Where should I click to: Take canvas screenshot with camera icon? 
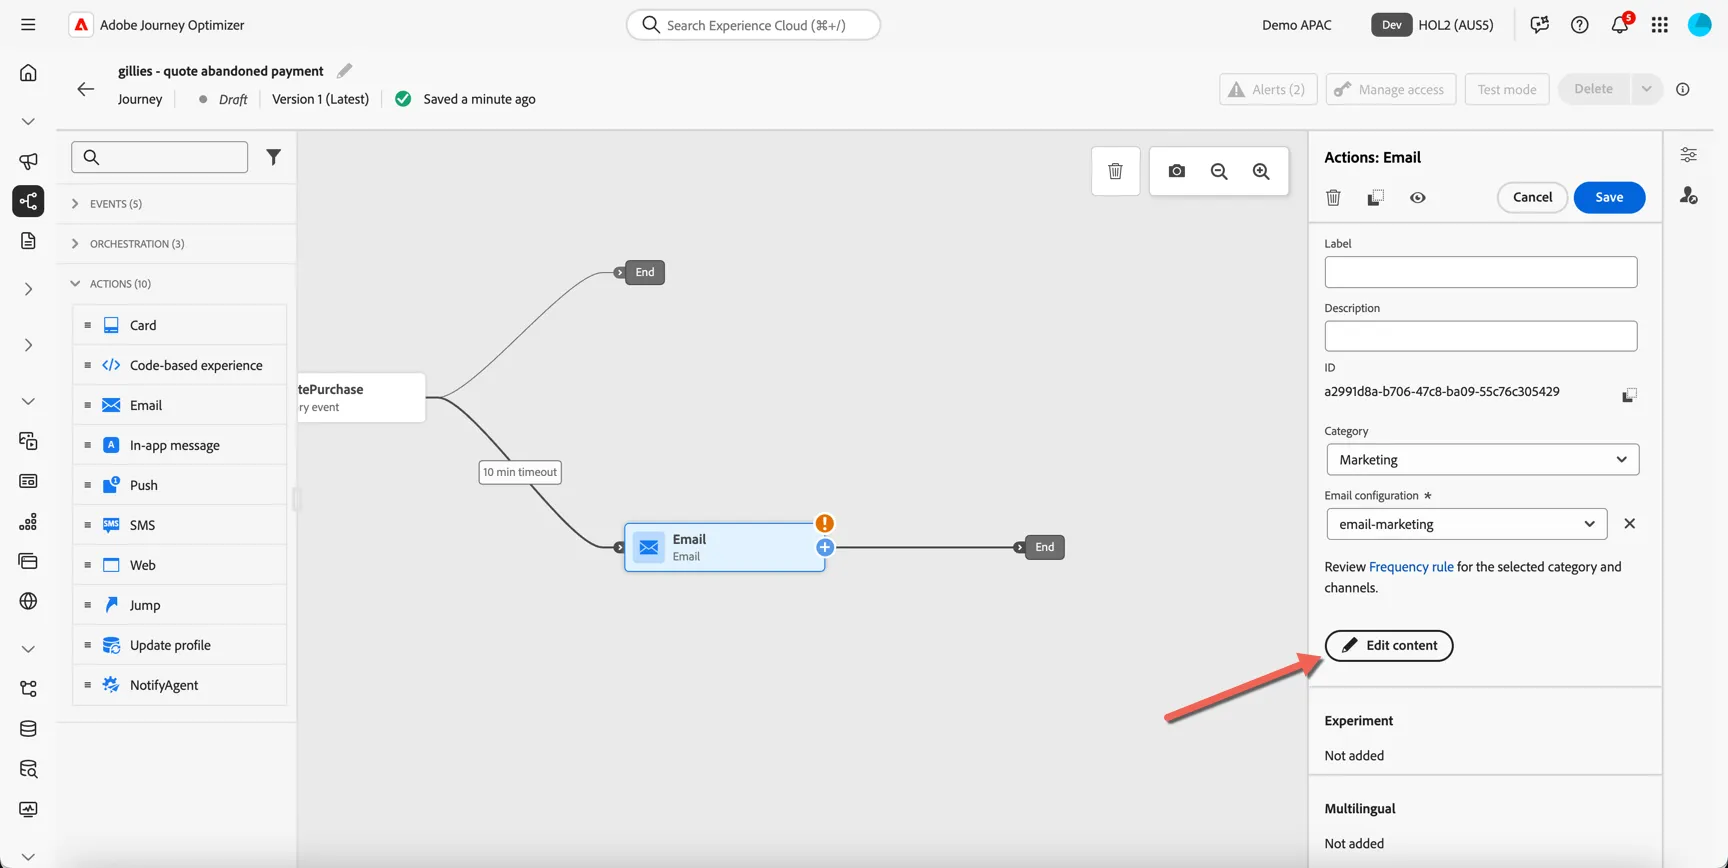tap(1177, 171)
